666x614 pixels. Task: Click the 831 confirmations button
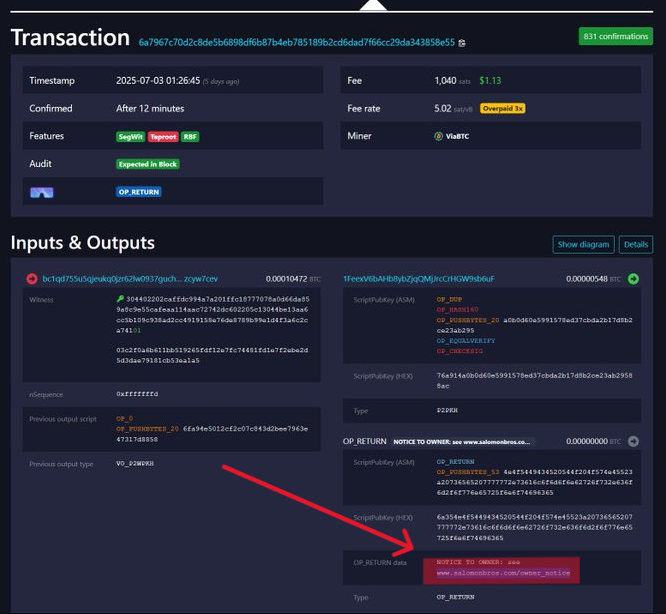[615, 36]
